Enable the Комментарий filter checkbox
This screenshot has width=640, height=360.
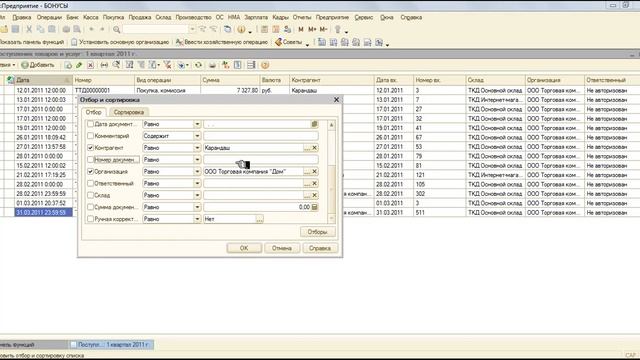91,136
